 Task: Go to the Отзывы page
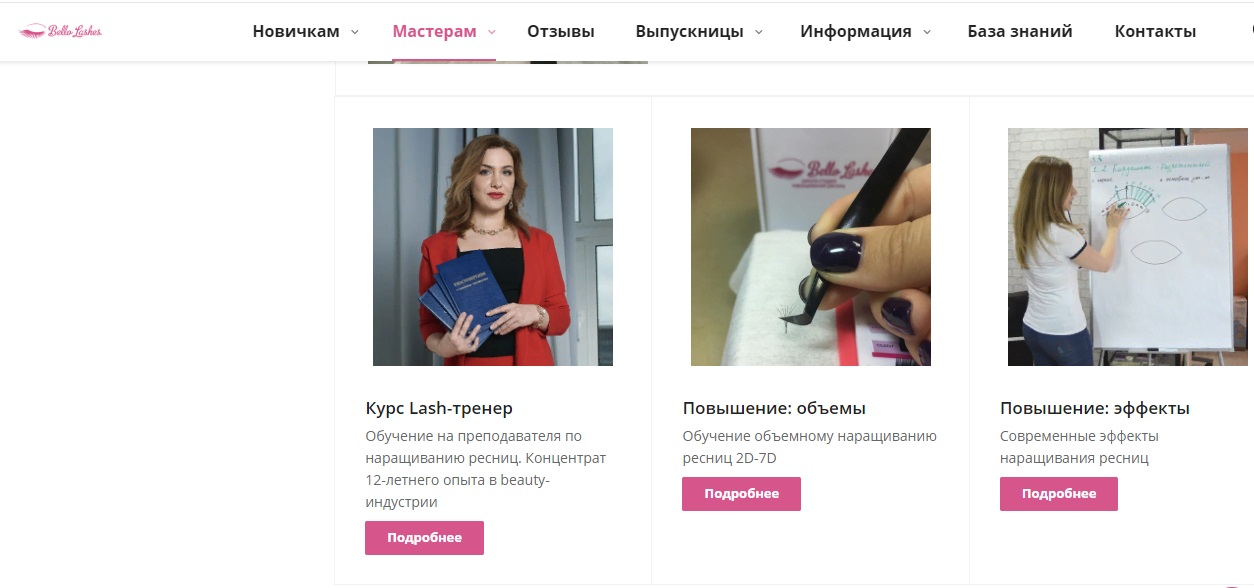coord(561,31)
